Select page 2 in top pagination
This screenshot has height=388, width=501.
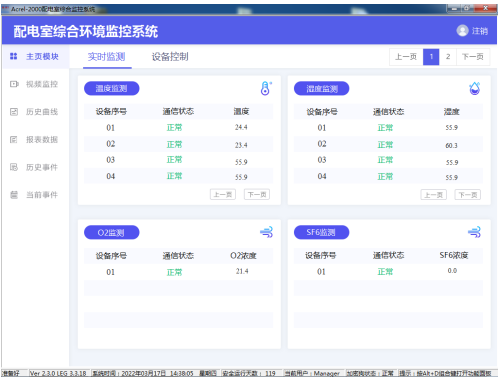(x=448, y=57)
